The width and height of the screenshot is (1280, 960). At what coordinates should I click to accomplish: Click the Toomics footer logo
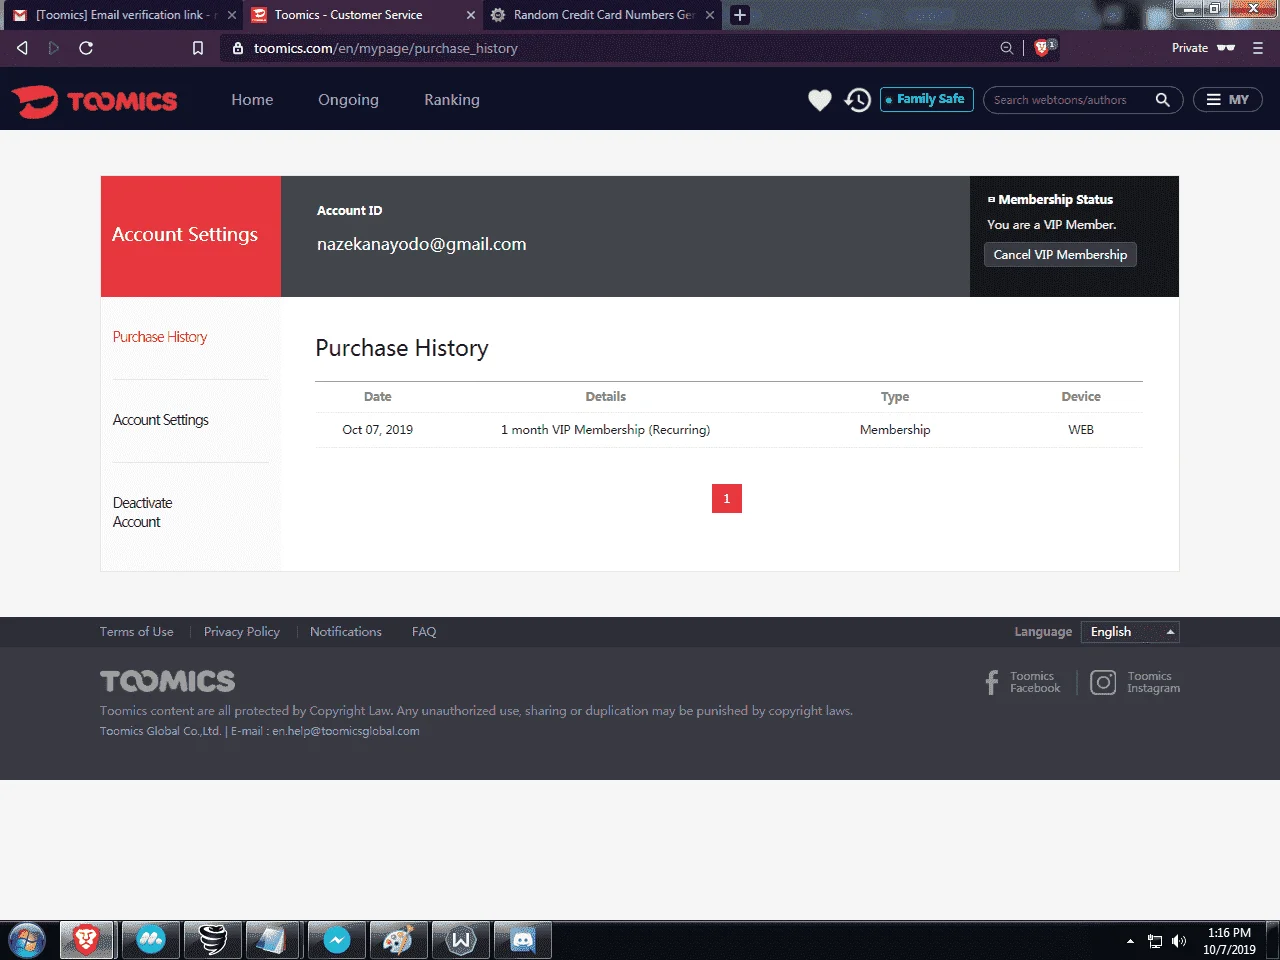point(167,681)
